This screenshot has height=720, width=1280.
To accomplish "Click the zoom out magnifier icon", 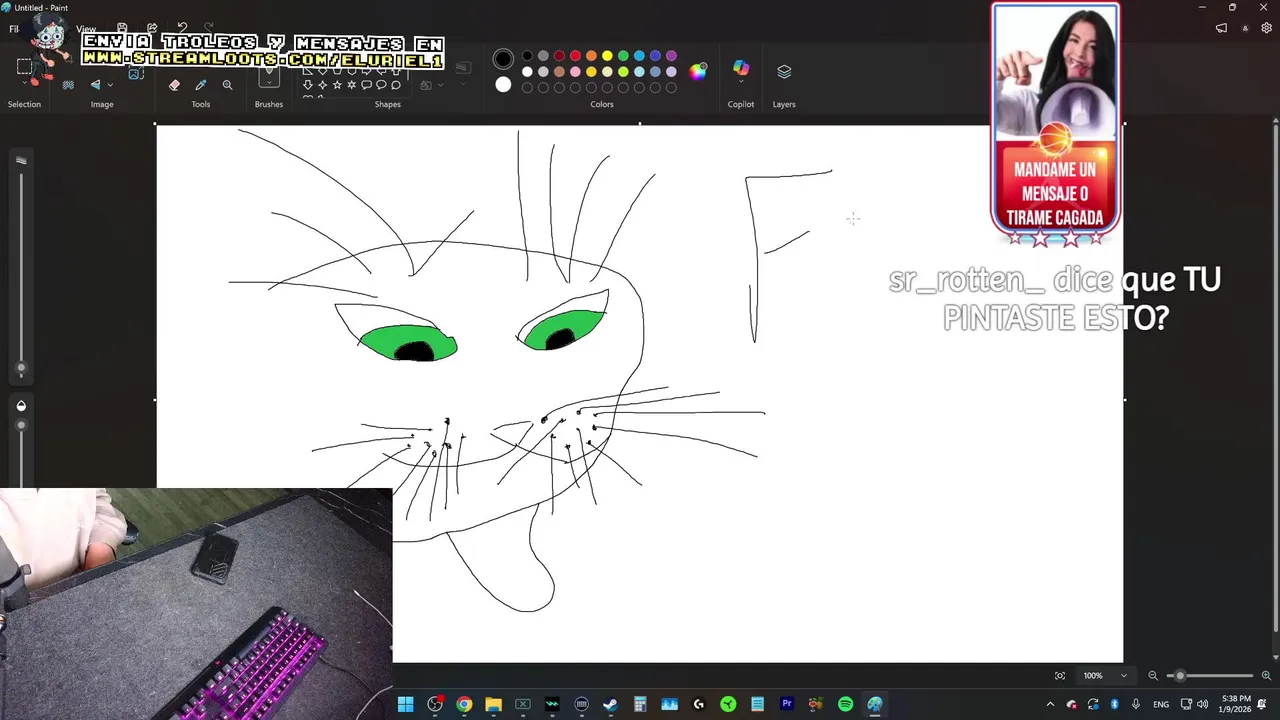I will click(x=1153, y=676).
